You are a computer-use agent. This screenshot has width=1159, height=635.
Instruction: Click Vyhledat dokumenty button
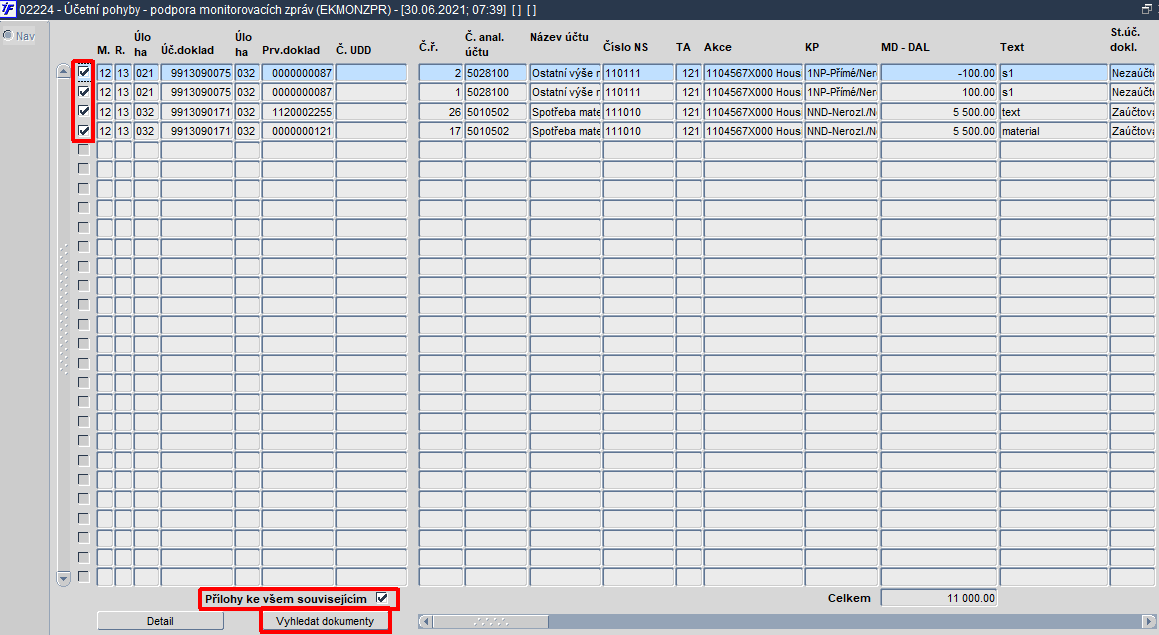(325, 621)
